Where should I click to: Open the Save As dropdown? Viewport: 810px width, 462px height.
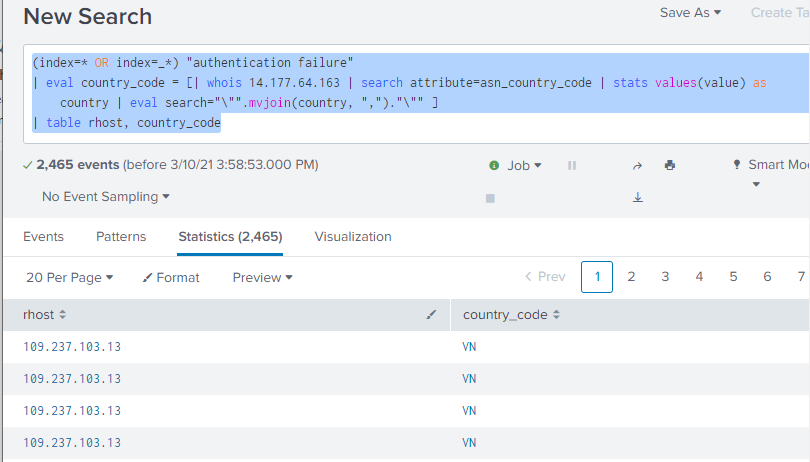click(x=690, y=13)
